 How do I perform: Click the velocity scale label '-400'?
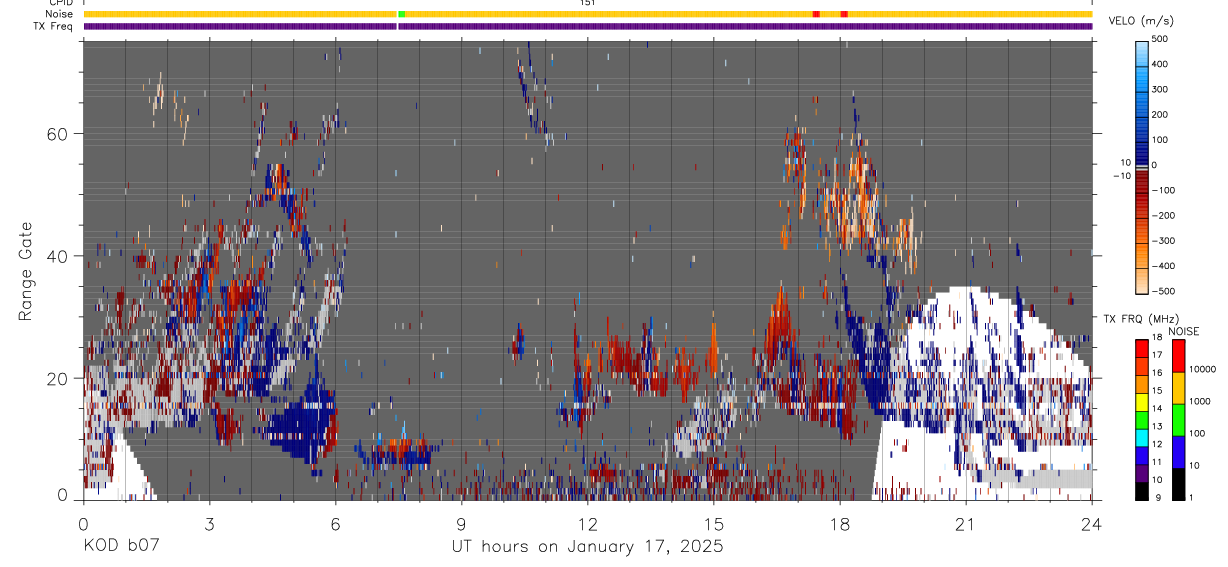click(x=1164, y=266)
